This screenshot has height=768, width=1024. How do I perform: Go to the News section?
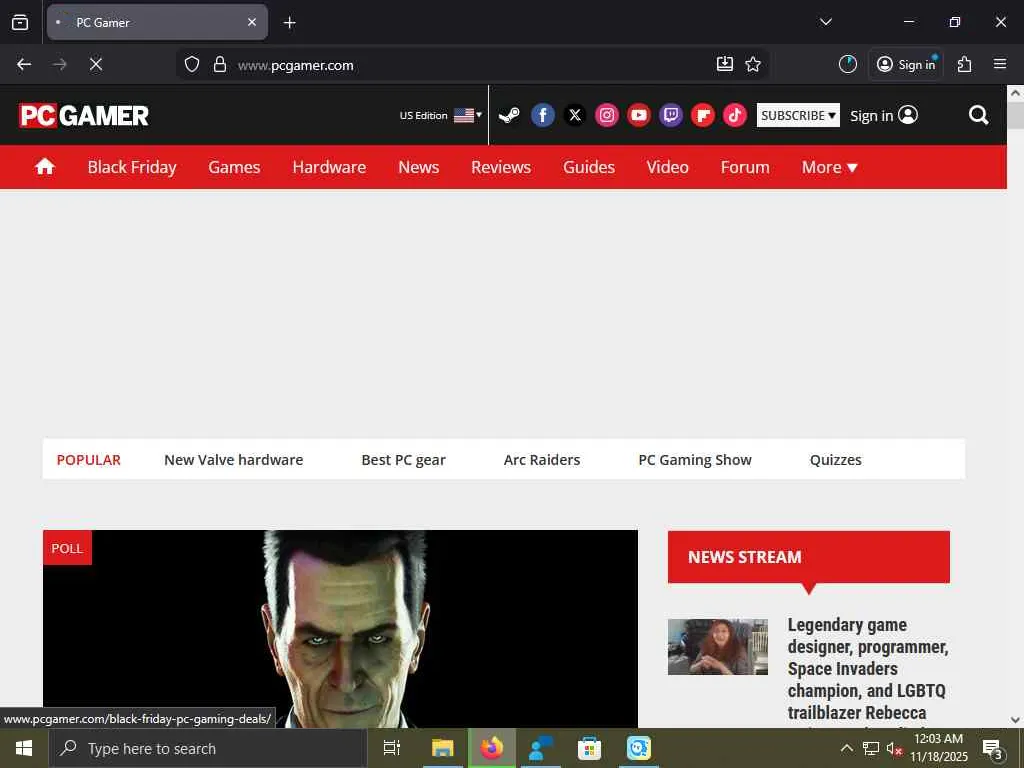(x=419, y=167)
